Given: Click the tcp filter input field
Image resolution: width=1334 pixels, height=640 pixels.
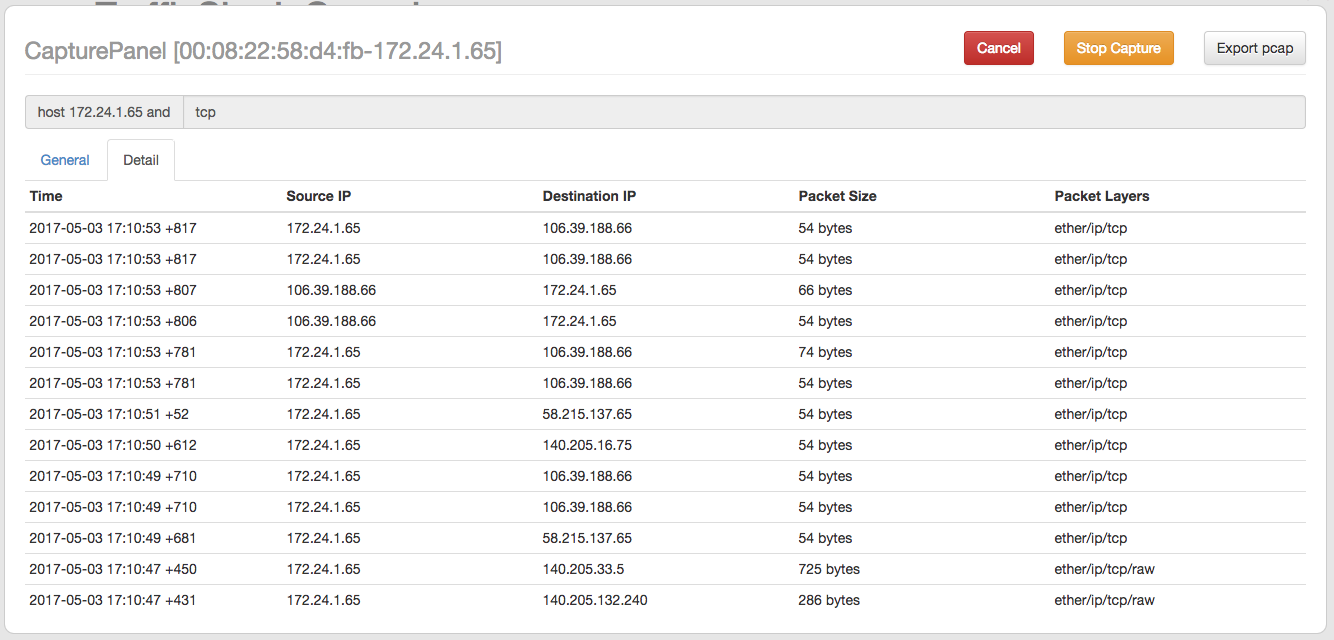Looking at the screenshot, I should pos(743,112).
